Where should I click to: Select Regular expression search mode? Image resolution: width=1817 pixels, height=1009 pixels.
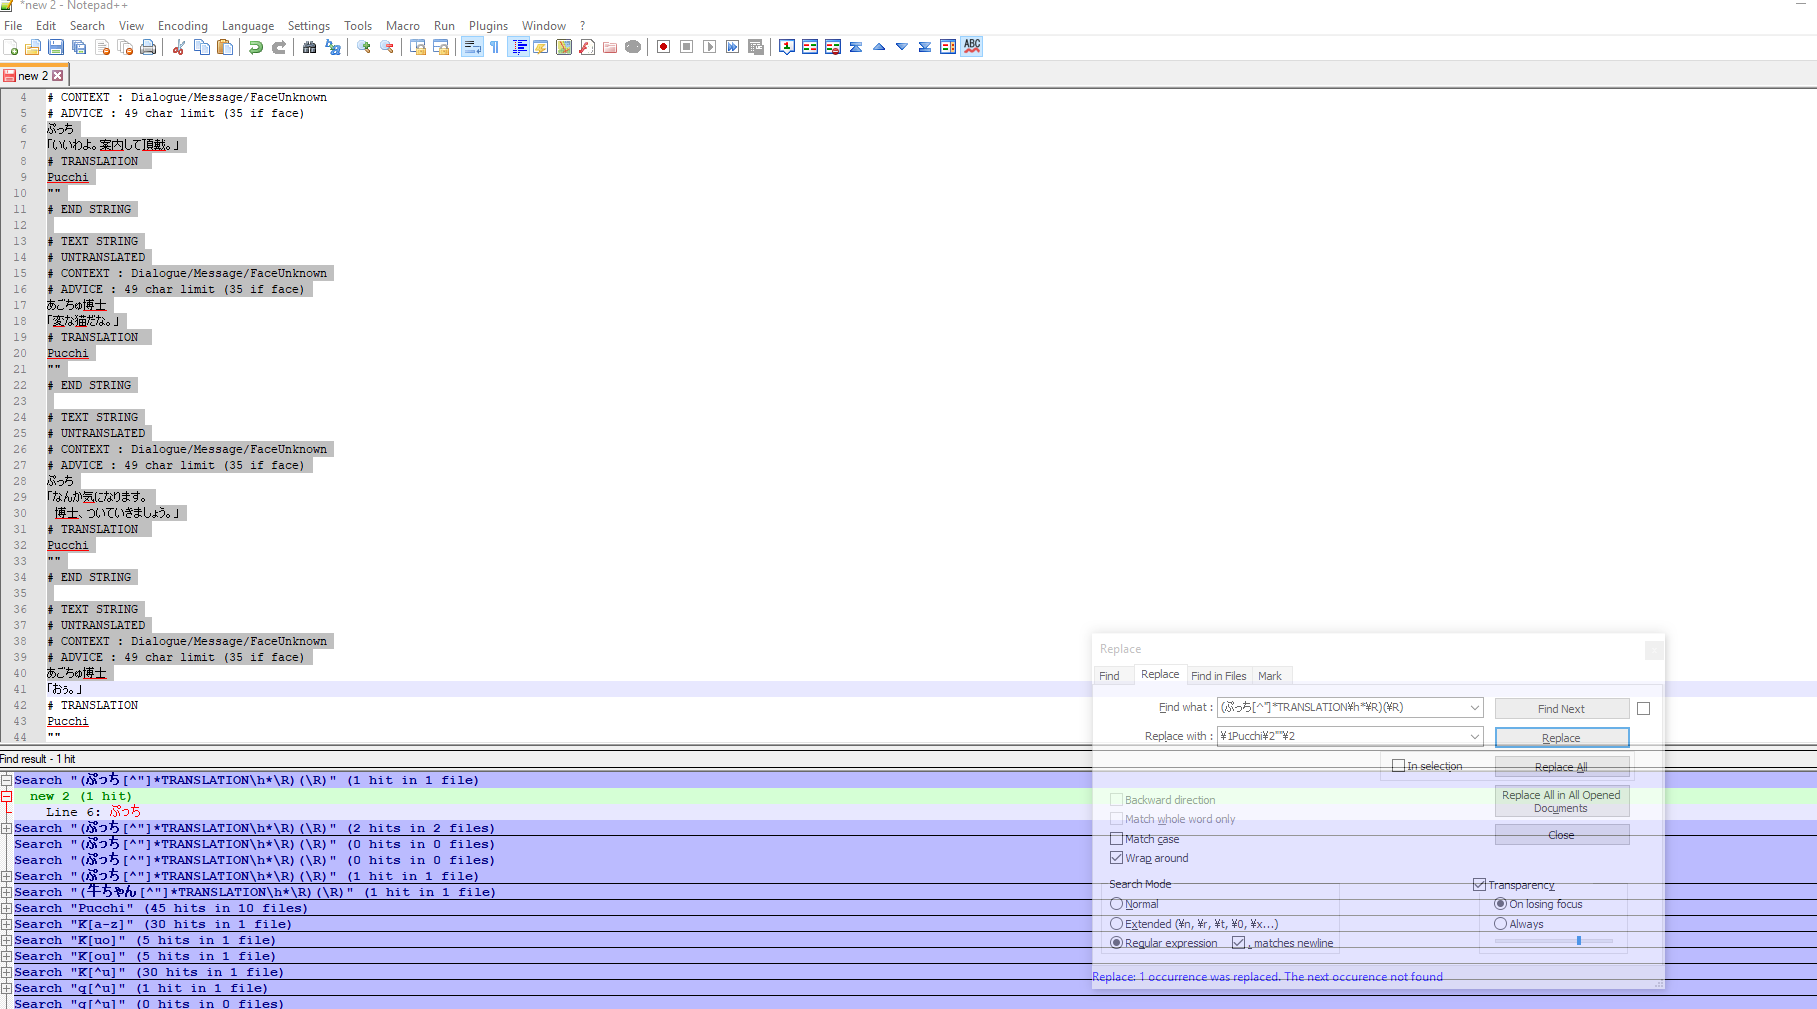(x=1116, y=943)
